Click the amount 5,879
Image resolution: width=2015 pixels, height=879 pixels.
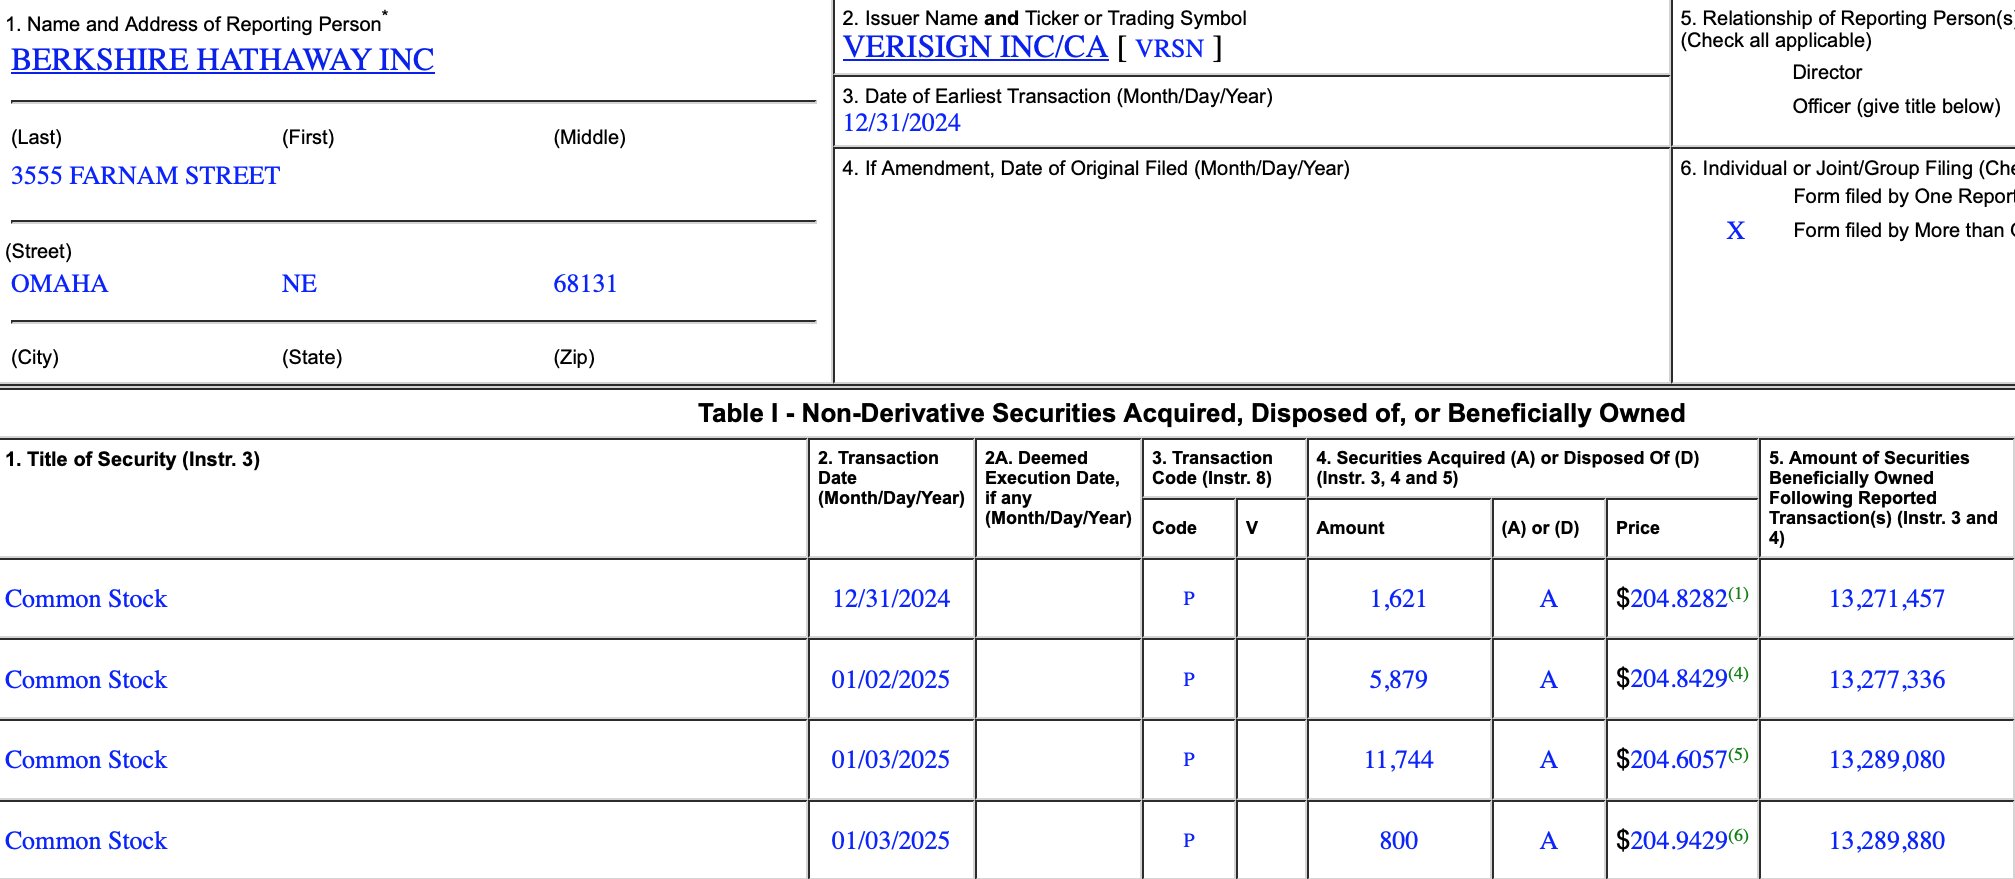pos(1398,680)
